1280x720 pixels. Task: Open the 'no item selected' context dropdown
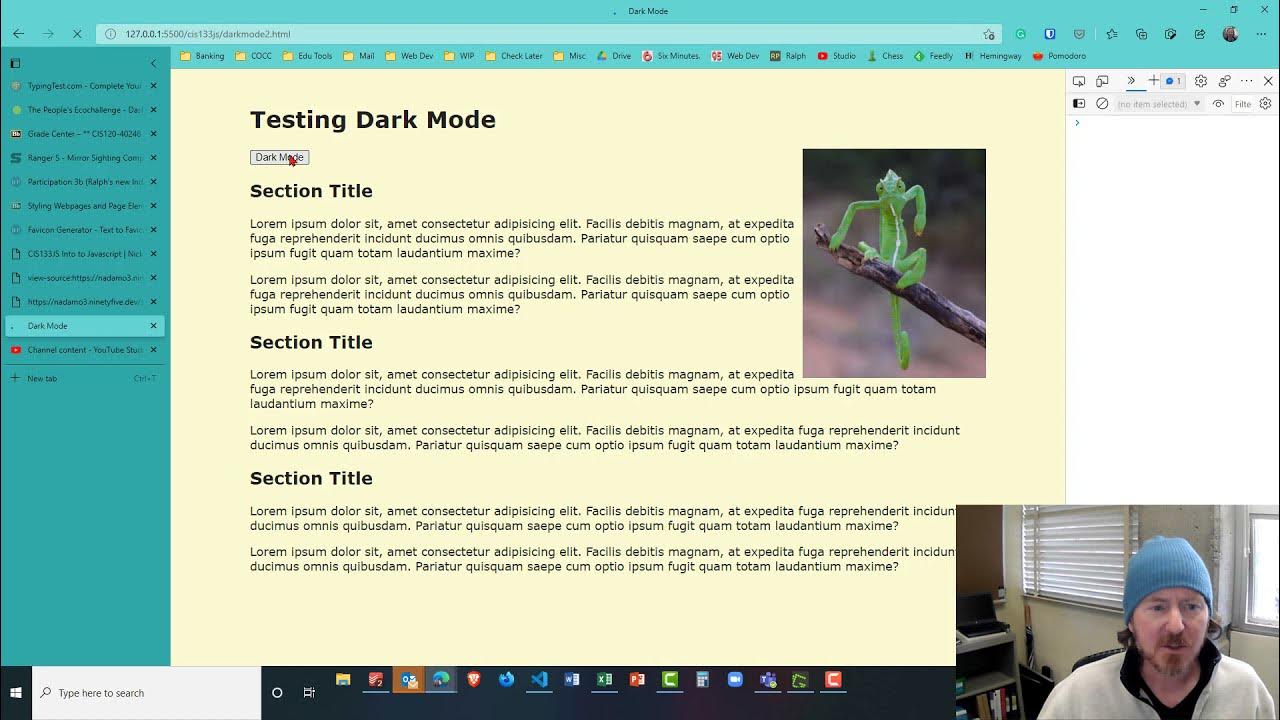(1158, 104)
